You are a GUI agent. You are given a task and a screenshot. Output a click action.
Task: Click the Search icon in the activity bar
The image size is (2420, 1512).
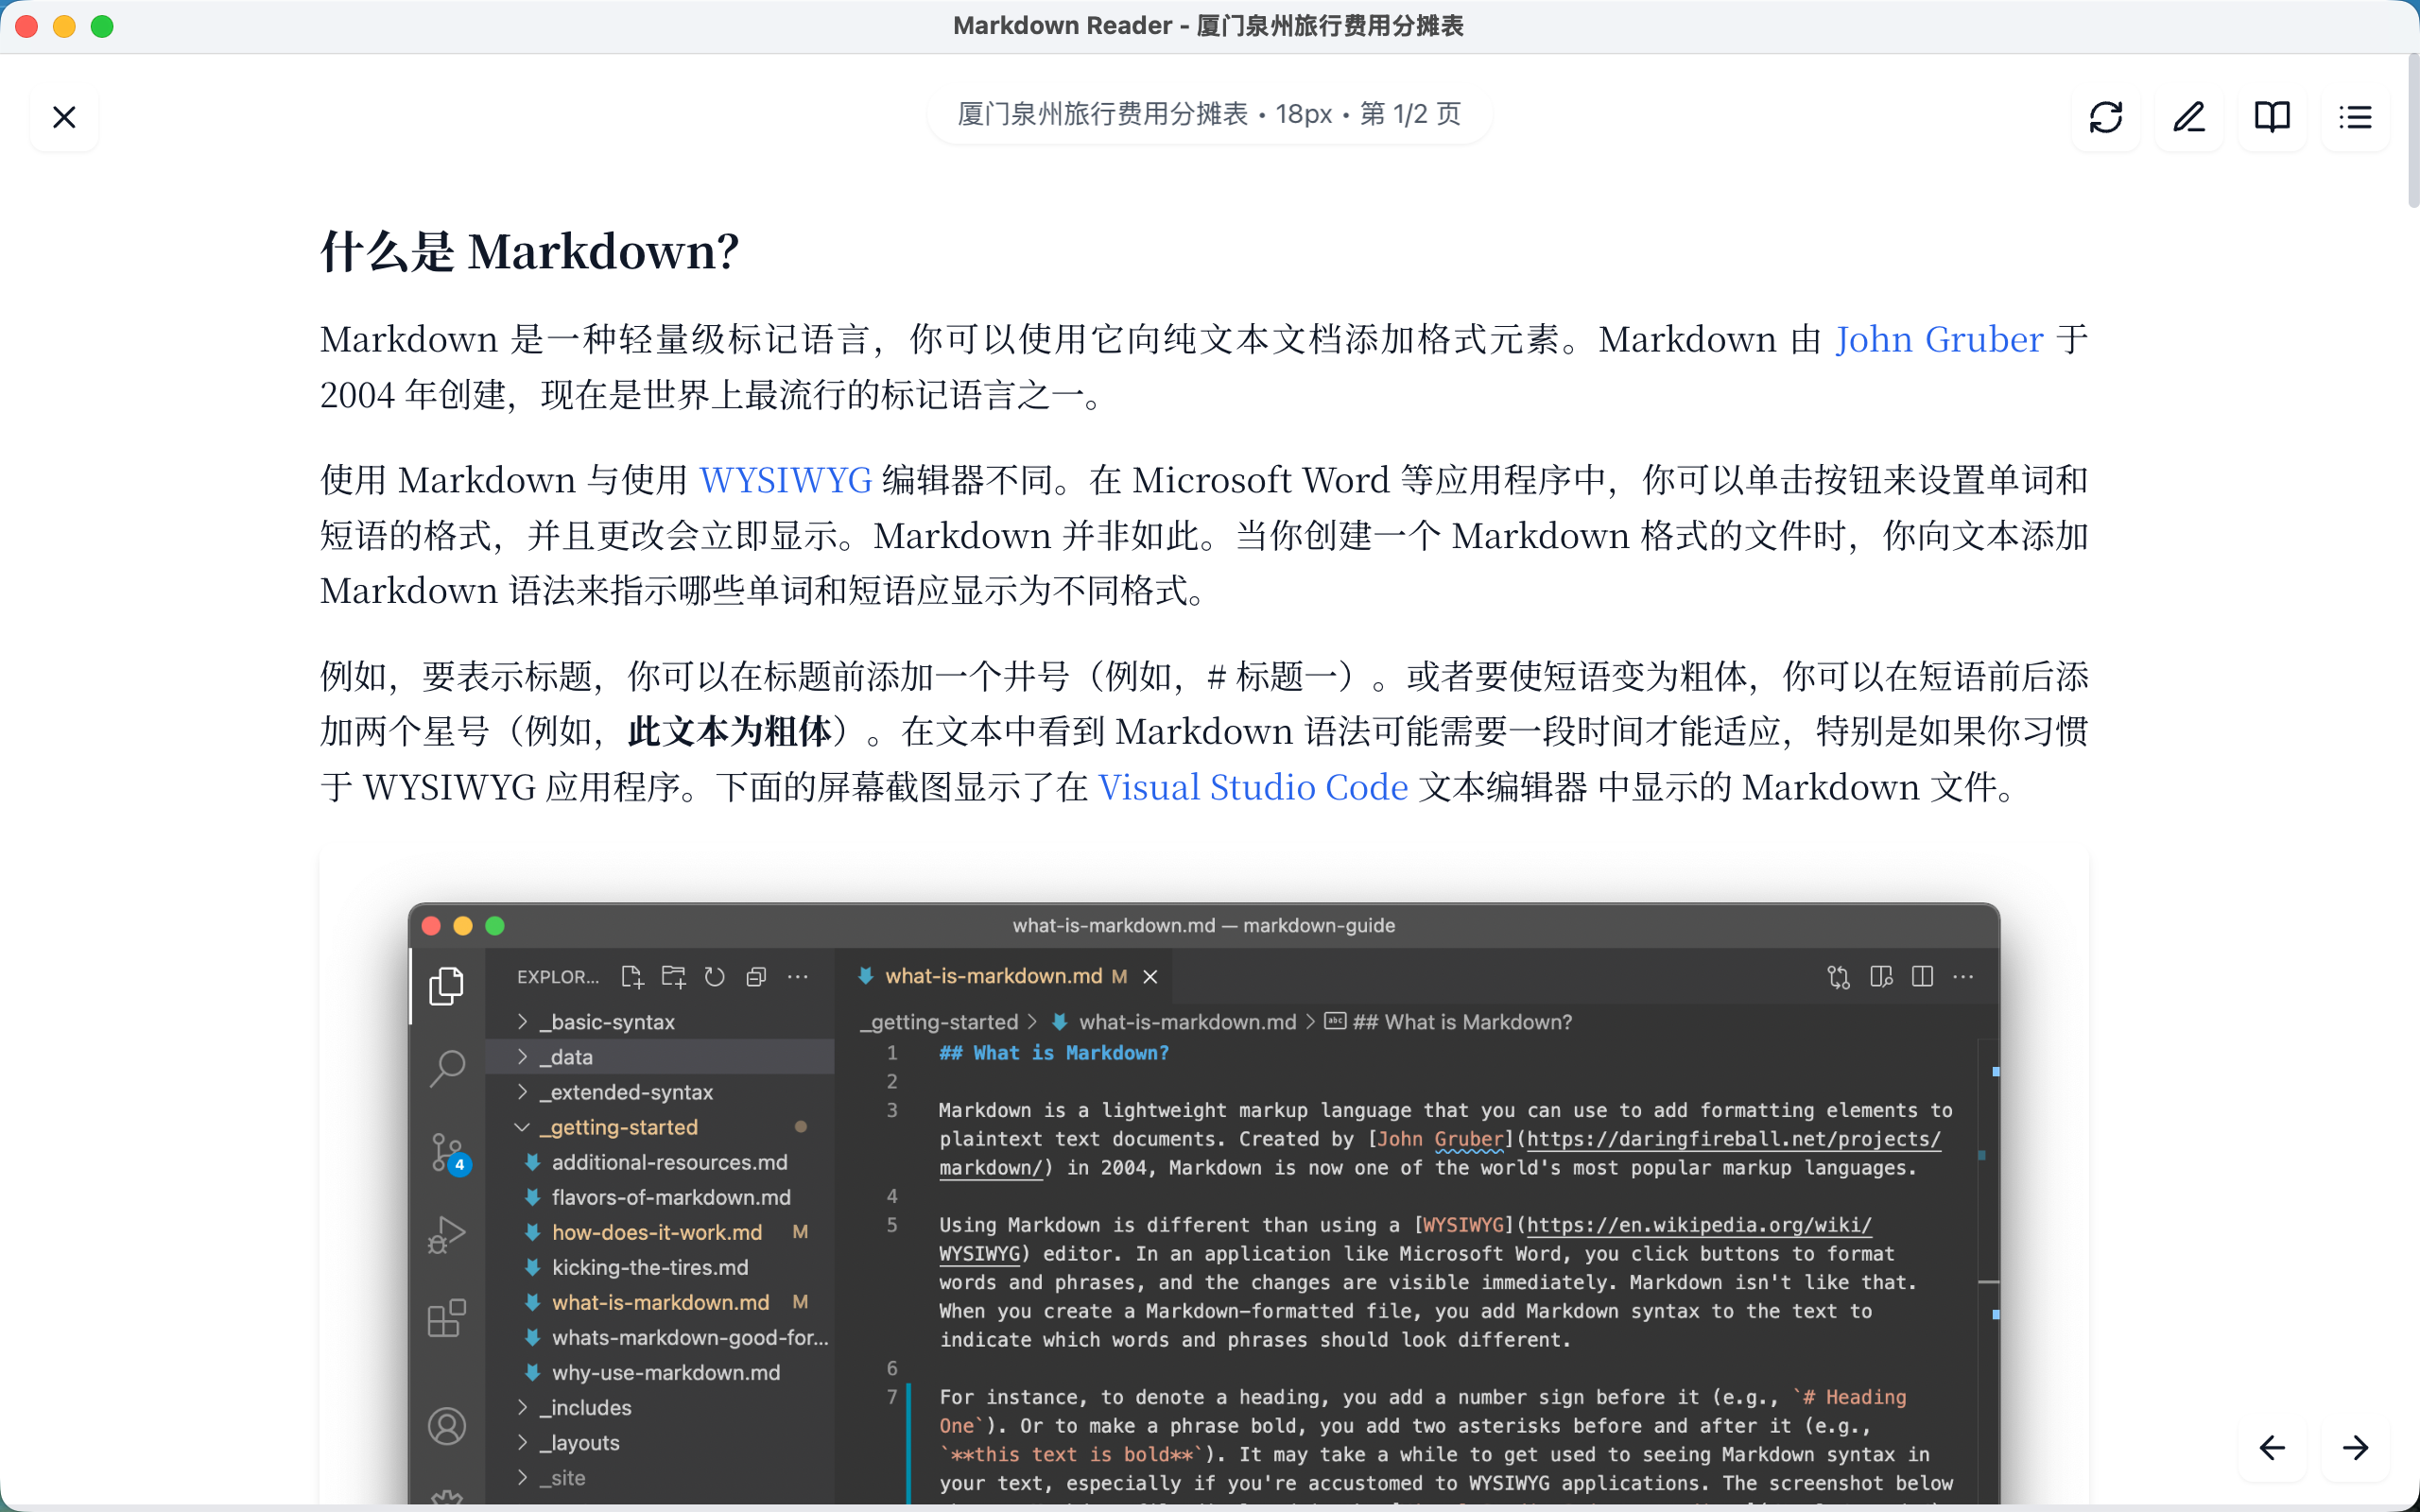[446, 1067]
